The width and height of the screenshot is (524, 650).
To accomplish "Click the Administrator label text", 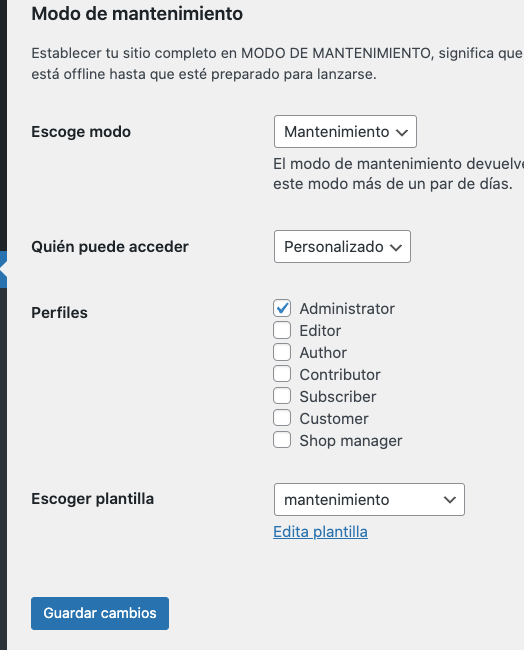I will point(347,309).
